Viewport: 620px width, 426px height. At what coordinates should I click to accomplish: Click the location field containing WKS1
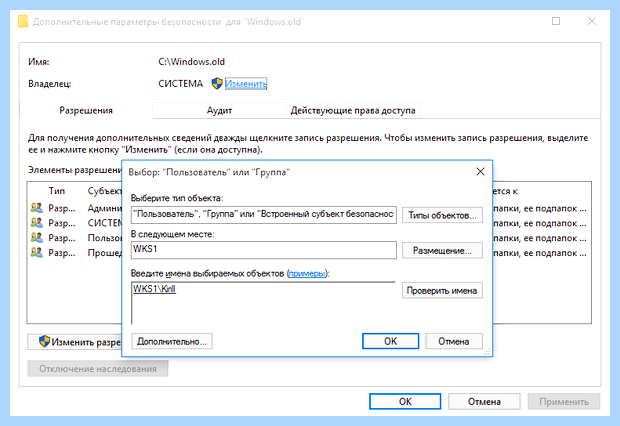click(264, 250)
